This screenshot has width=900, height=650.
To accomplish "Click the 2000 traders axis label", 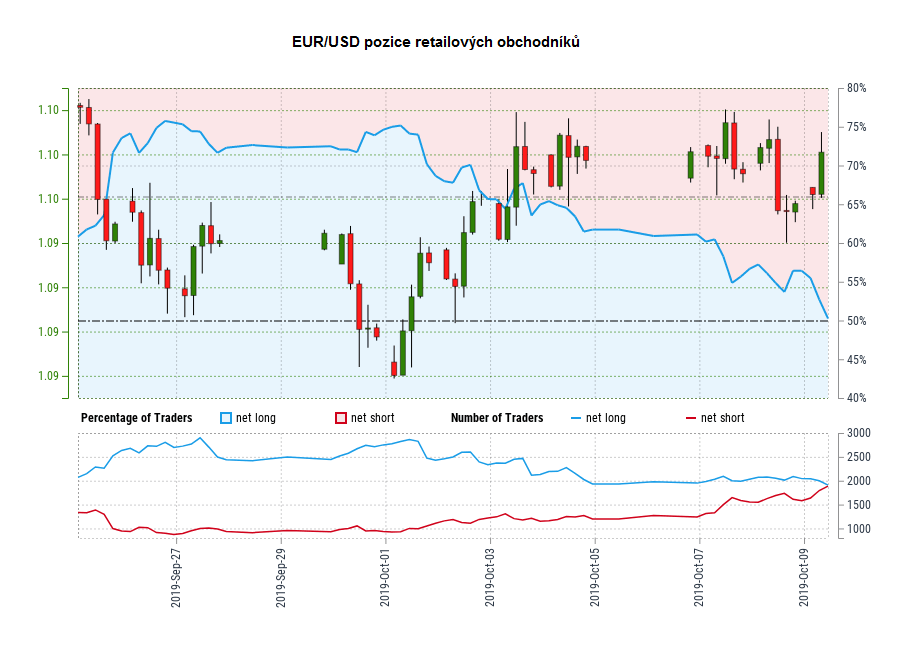I will click(x=859, y=481).
